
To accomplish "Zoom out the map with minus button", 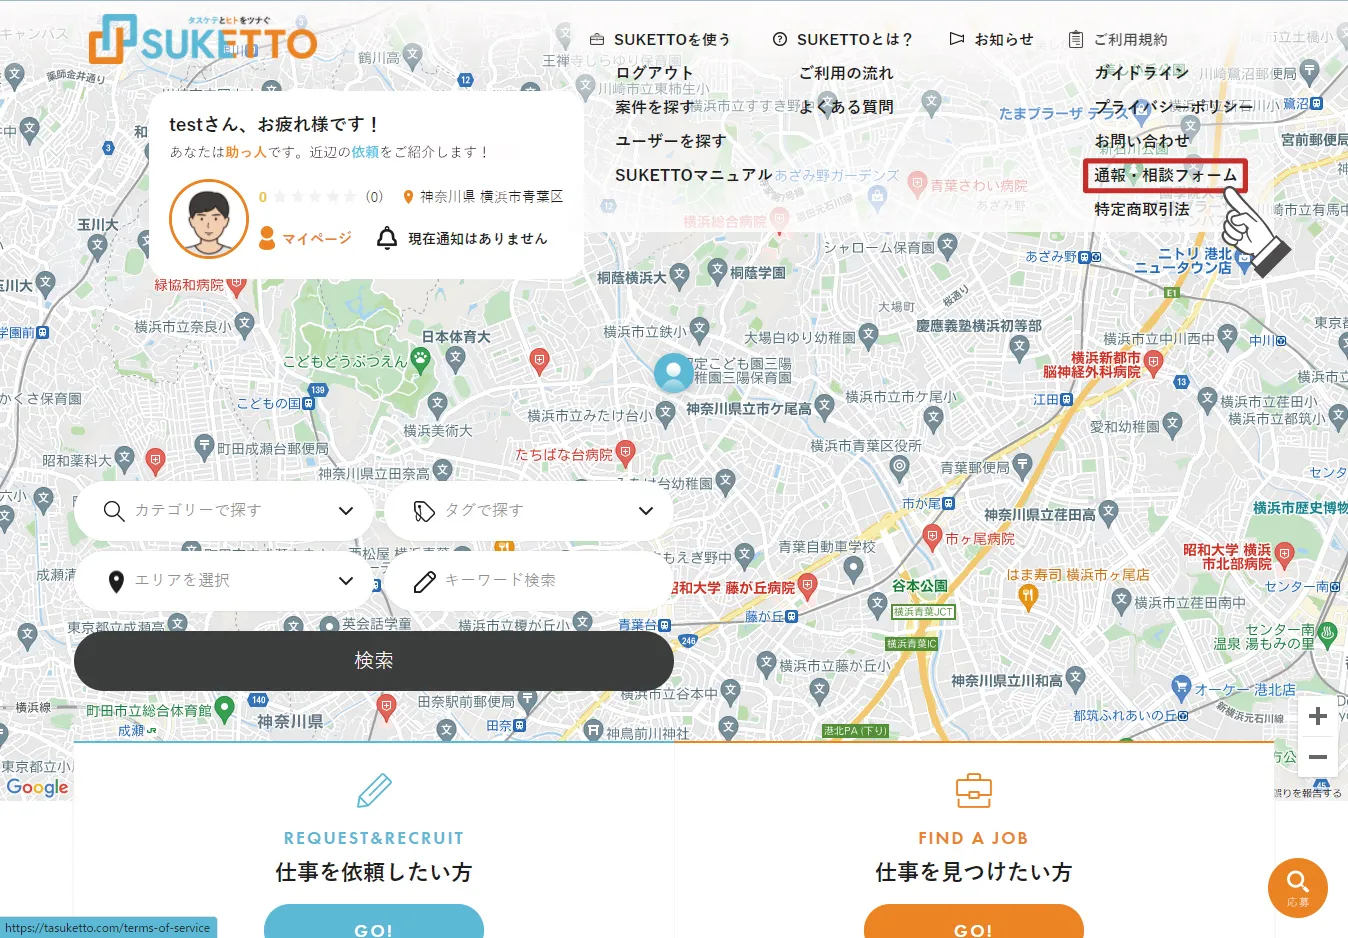I will 1318,757.
